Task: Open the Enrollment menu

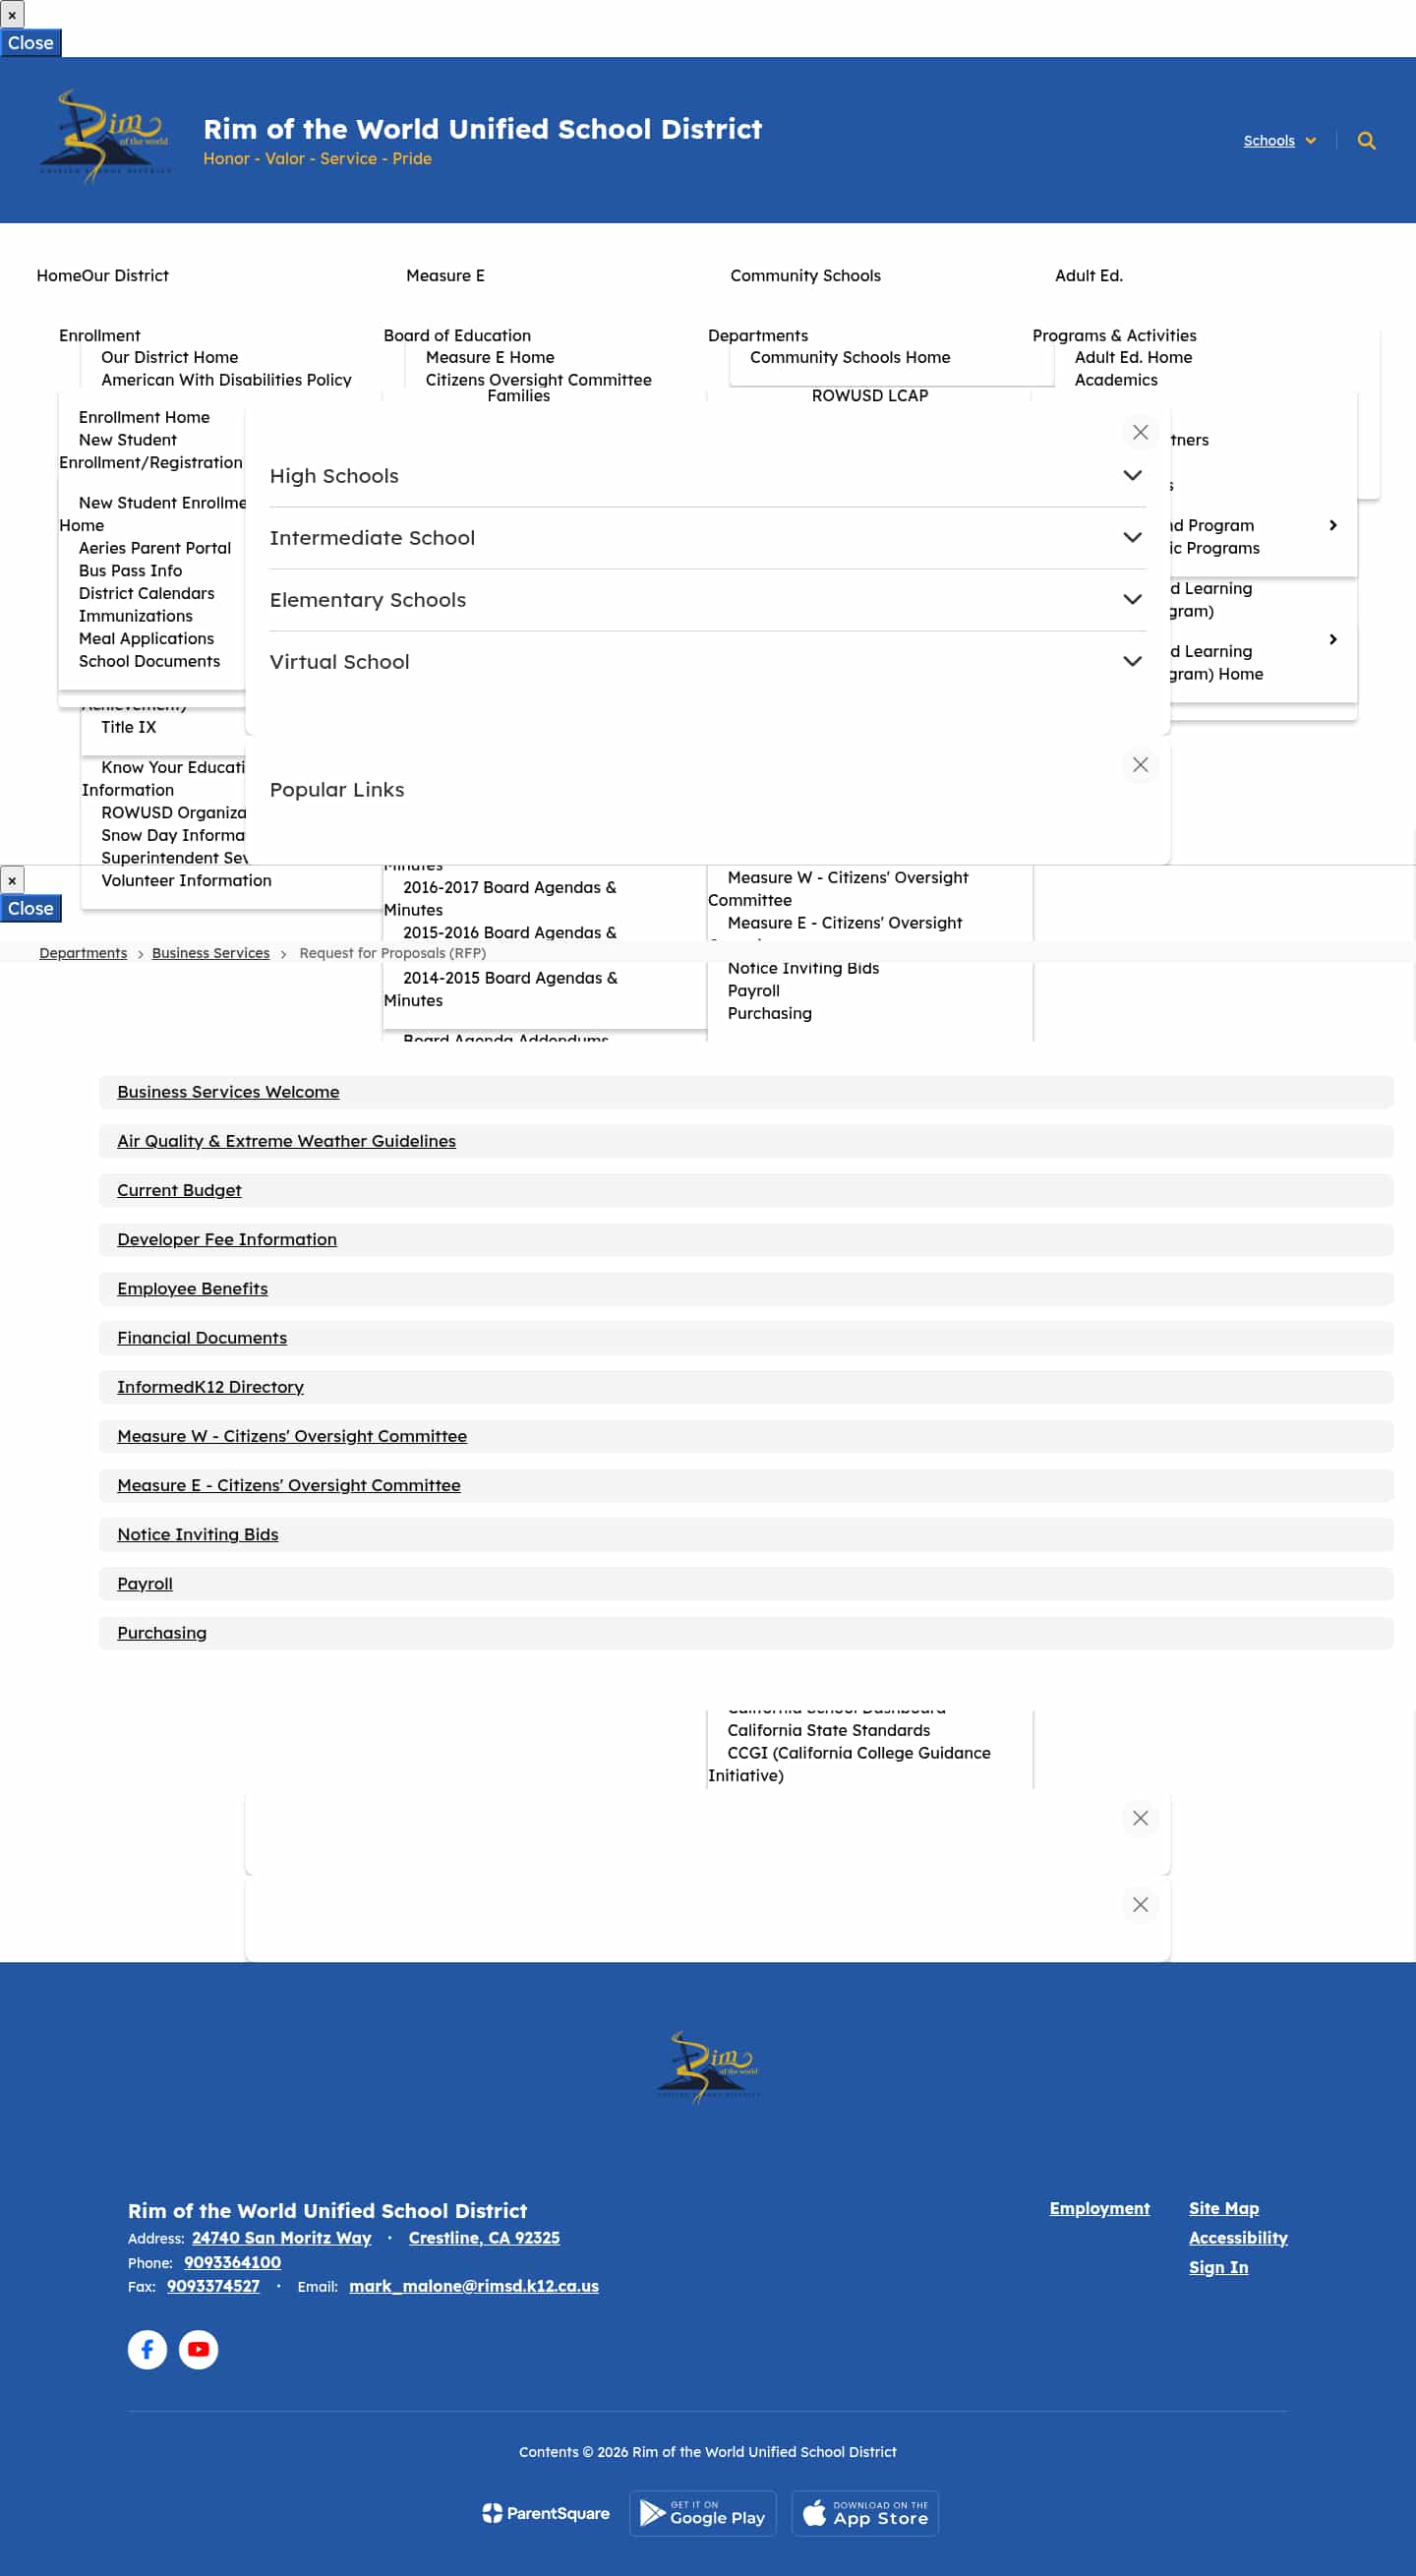Action: (x=100, y=336)
